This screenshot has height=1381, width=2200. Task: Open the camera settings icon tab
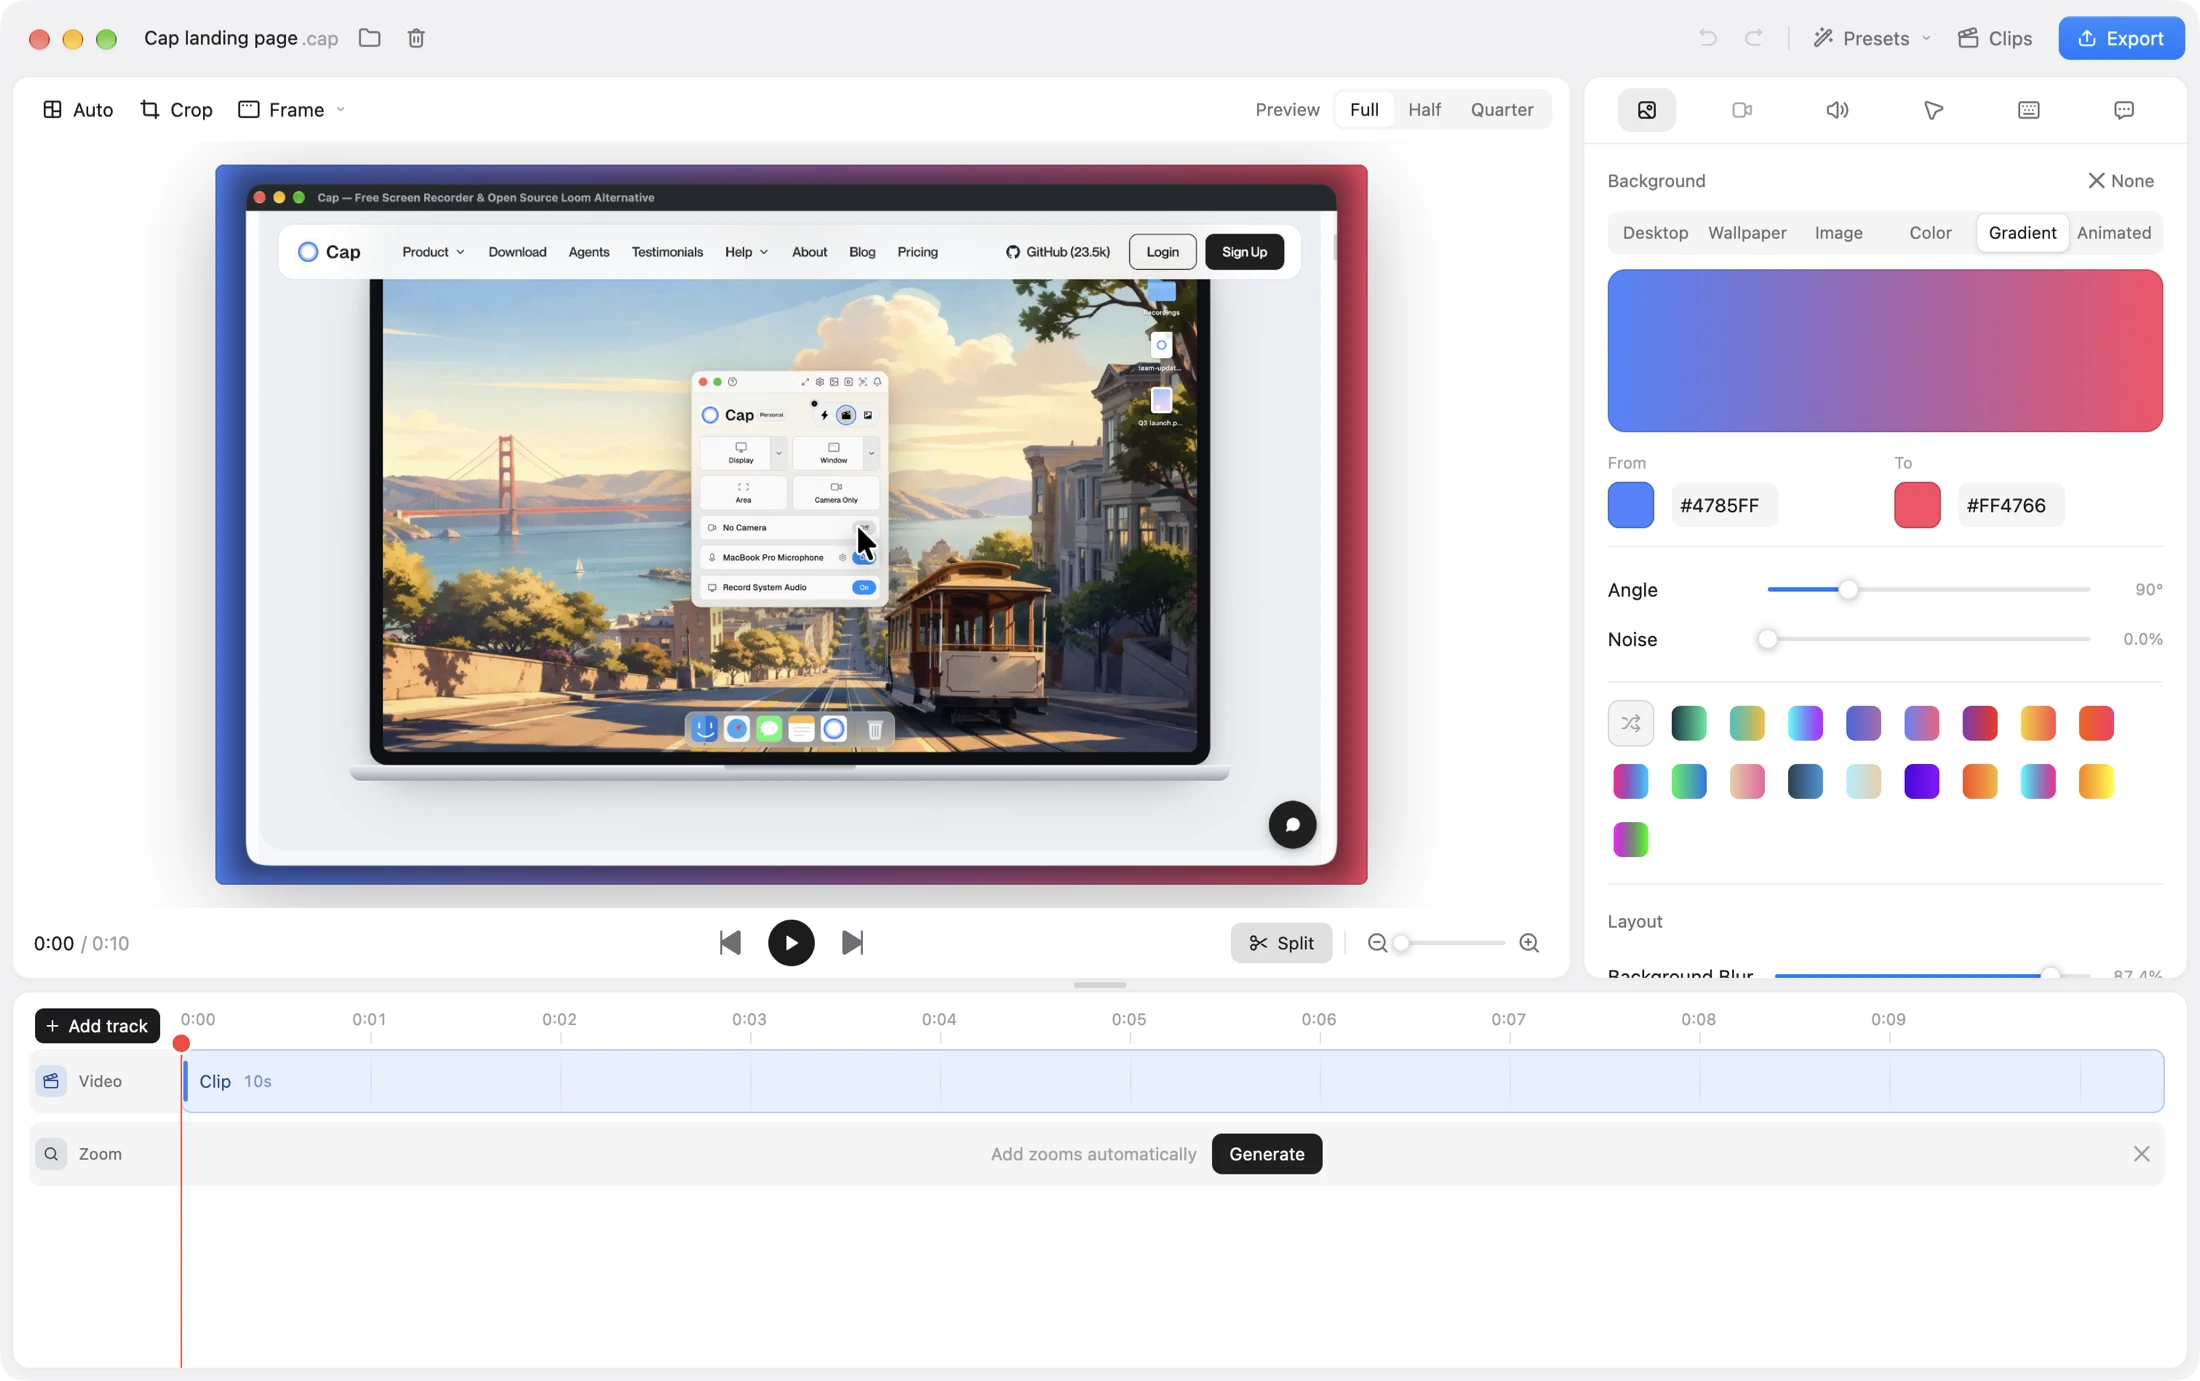click(1742, 110)
